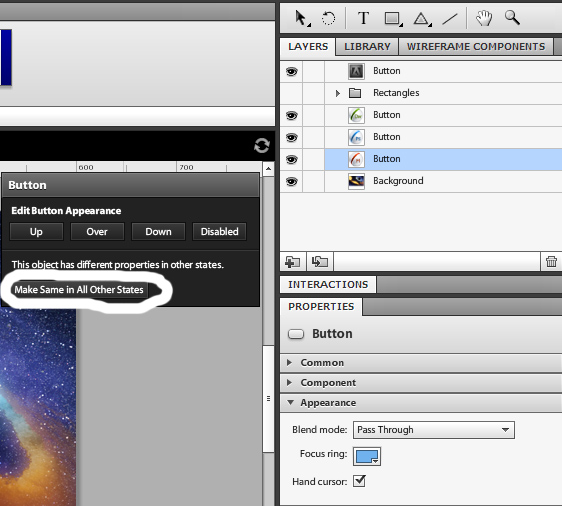The height and width of the screenshot is (506, 562).
Task: Select the Text tool
Action: click(363, 18)
